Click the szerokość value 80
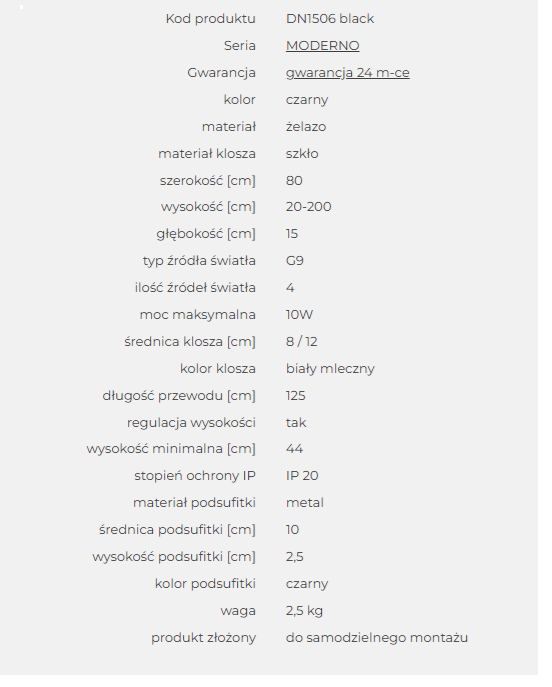Image resolution: width=552 pixels, height=687 pixels. coord(294,181)
